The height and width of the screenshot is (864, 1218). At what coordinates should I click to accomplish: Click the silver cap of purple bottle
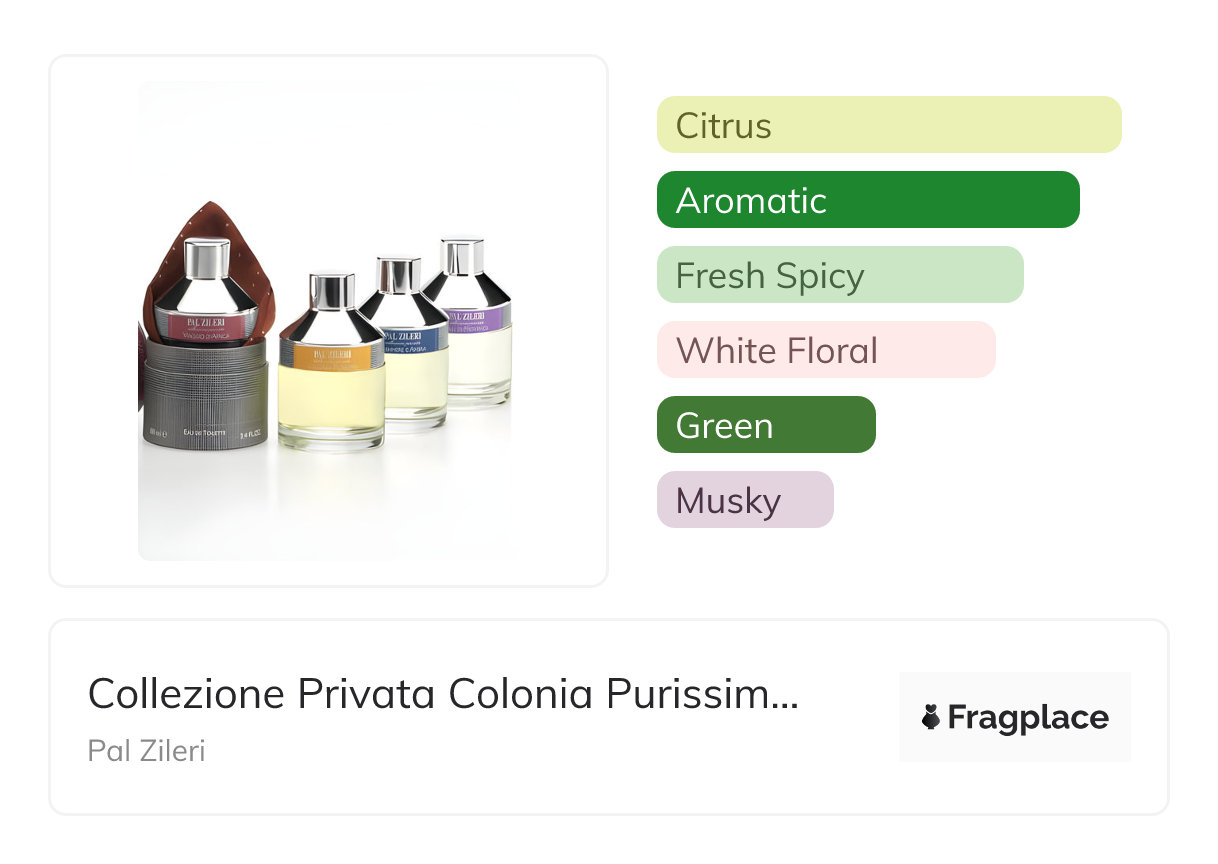pyautogui.click(x=463, y=257)
